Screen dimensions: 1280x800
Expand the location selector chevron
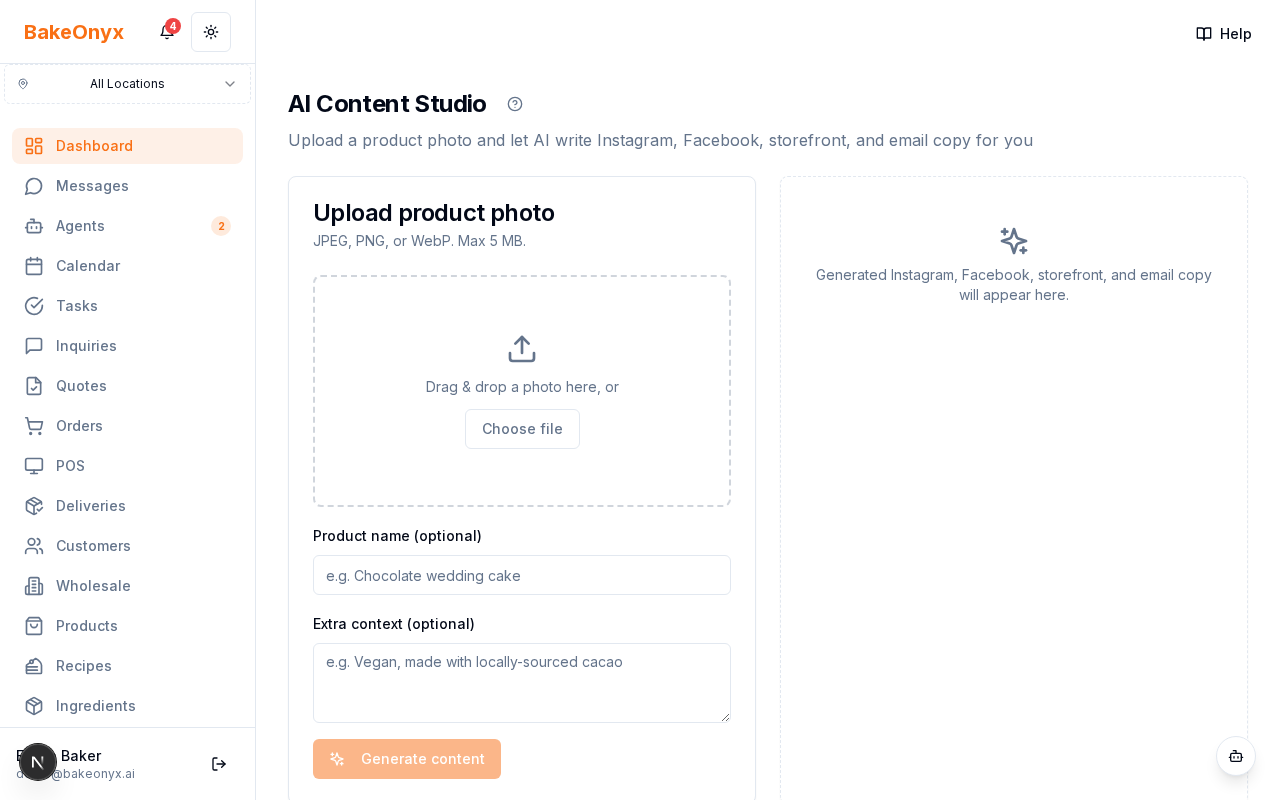click(230, 84)
